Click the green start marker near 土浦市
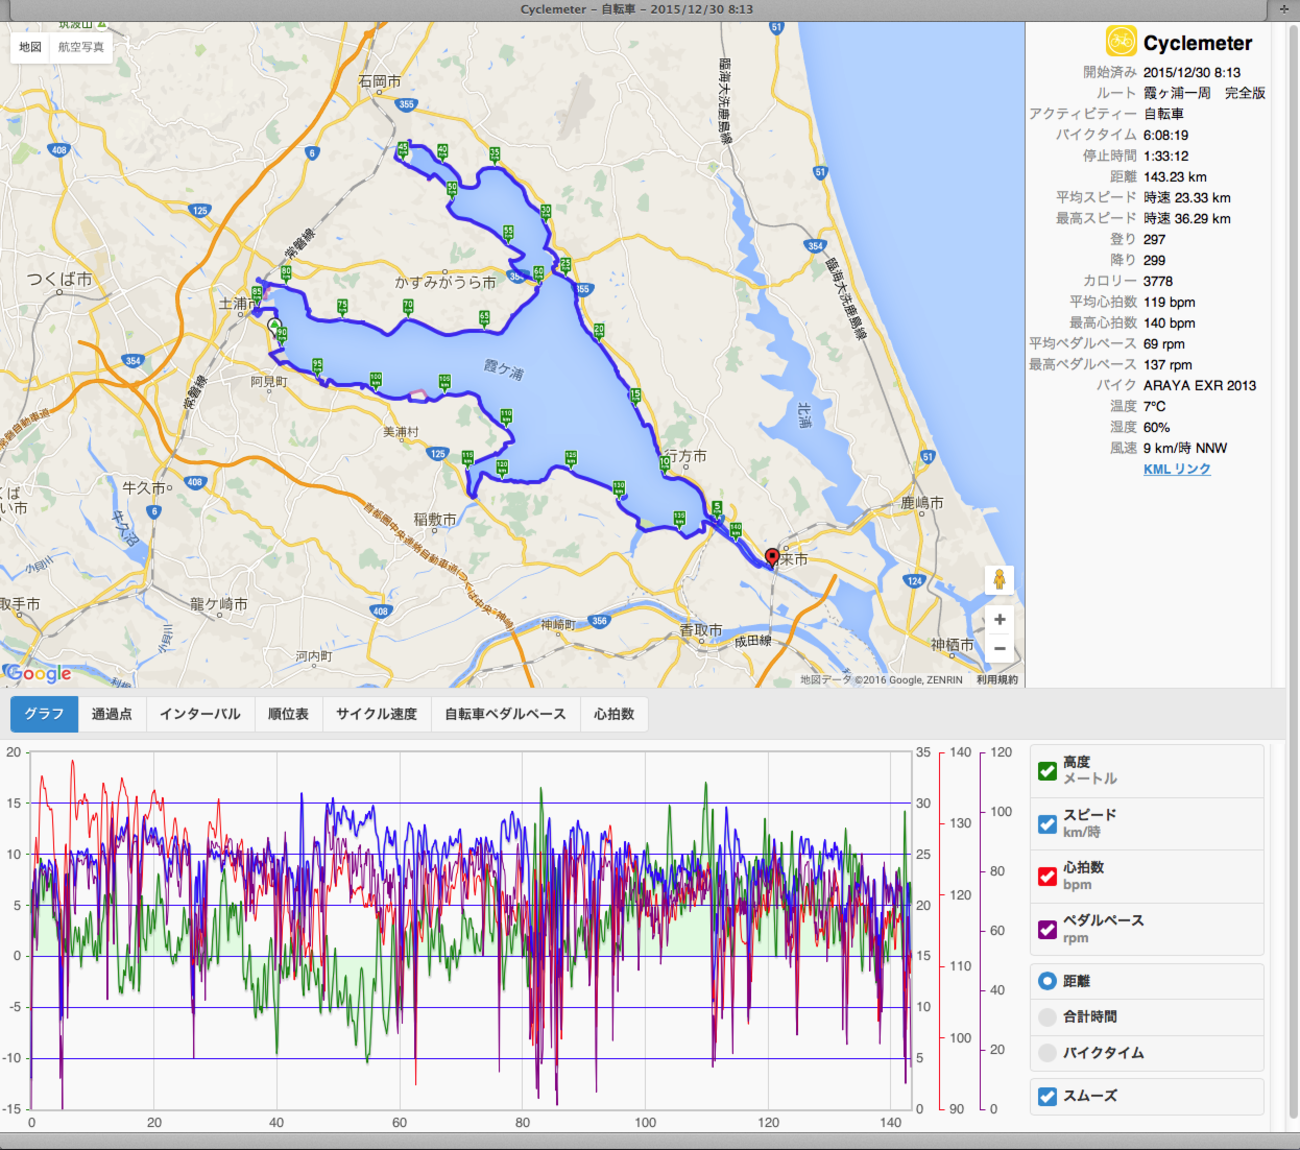Viewport: 1300px width, 1150px height. (274, 326)
